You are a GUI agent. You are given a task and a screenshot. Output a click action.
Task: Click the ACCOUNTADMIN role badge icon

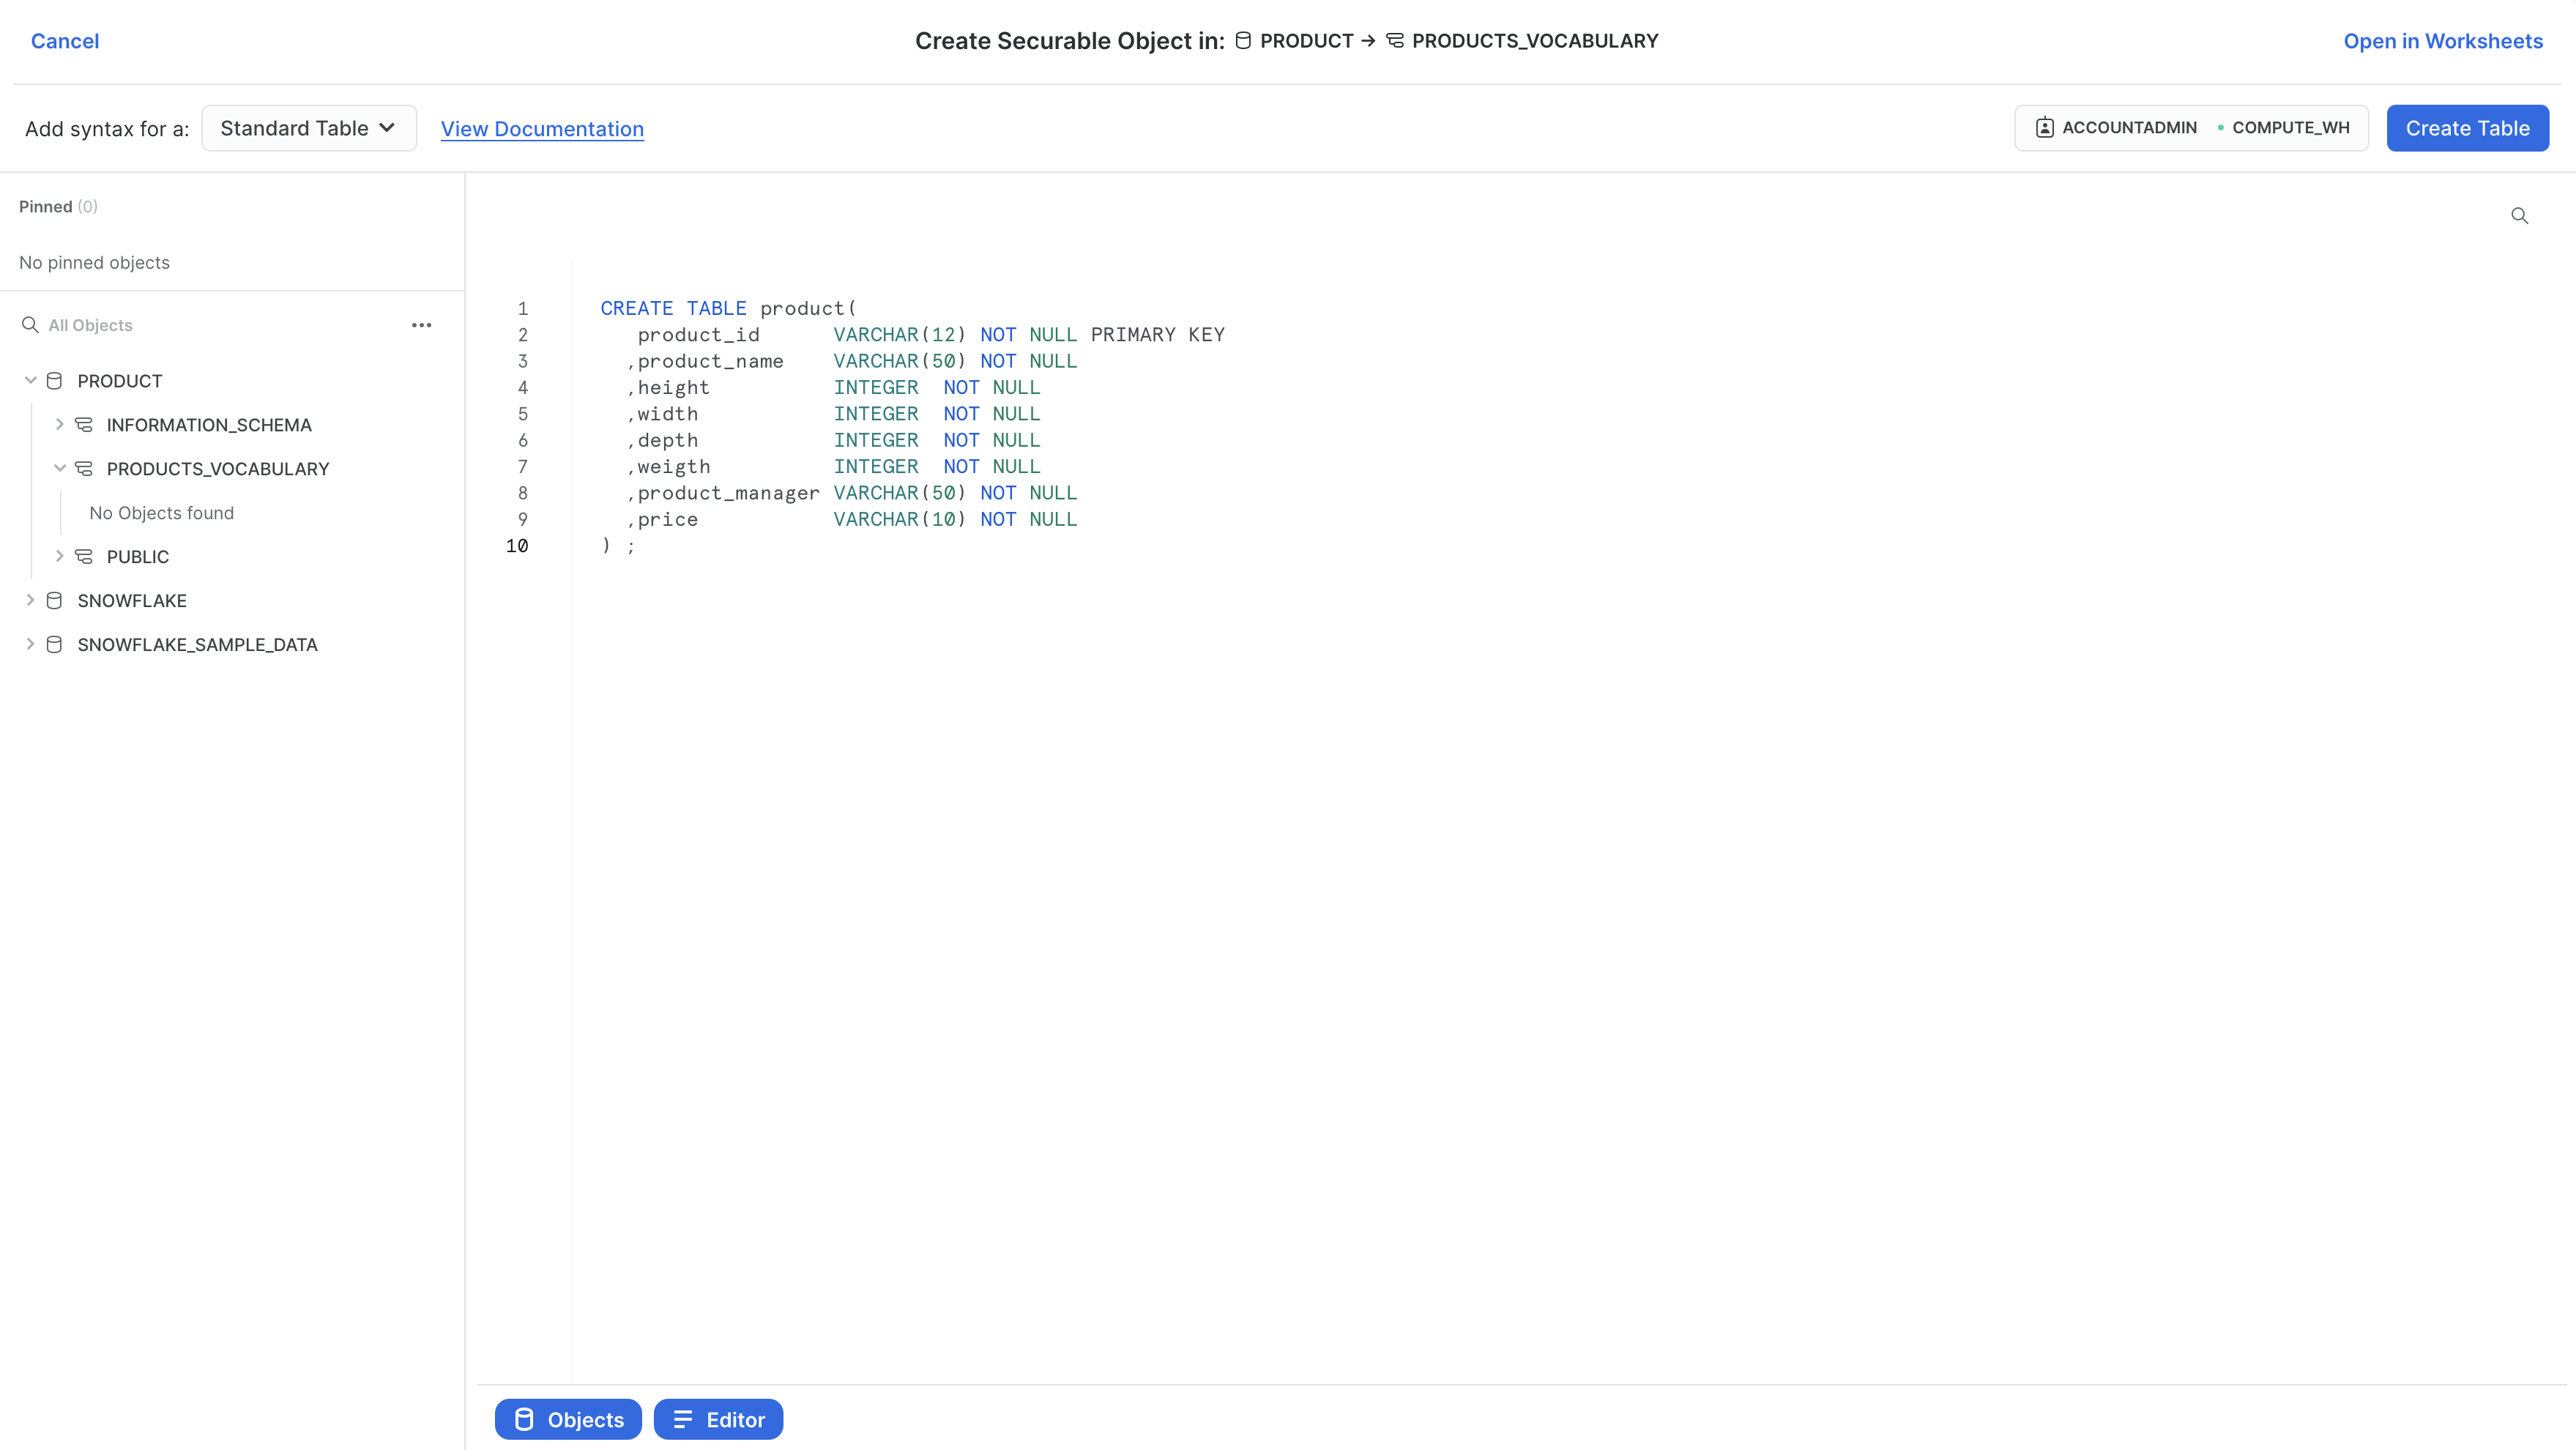coord(2044,128)
